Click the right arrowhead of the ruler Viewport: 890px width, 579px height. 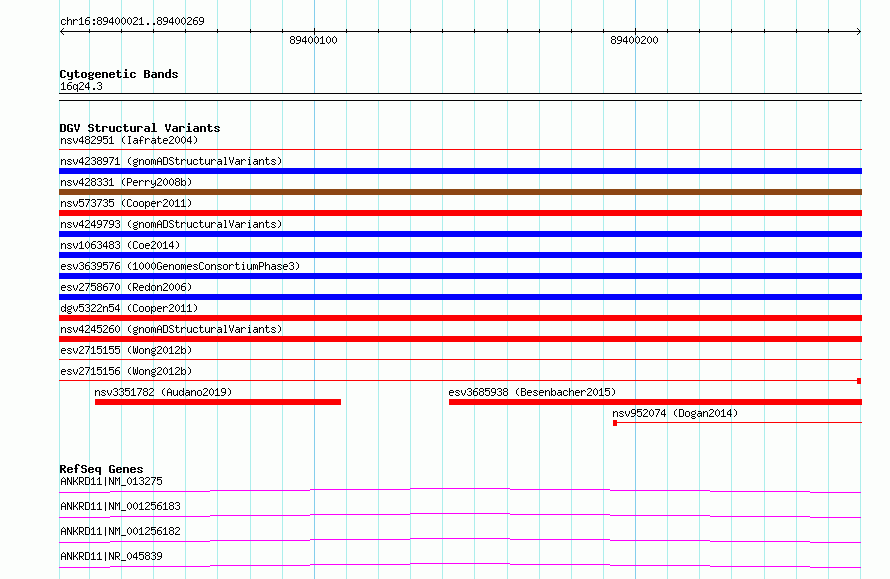click(x=859, y=32)
